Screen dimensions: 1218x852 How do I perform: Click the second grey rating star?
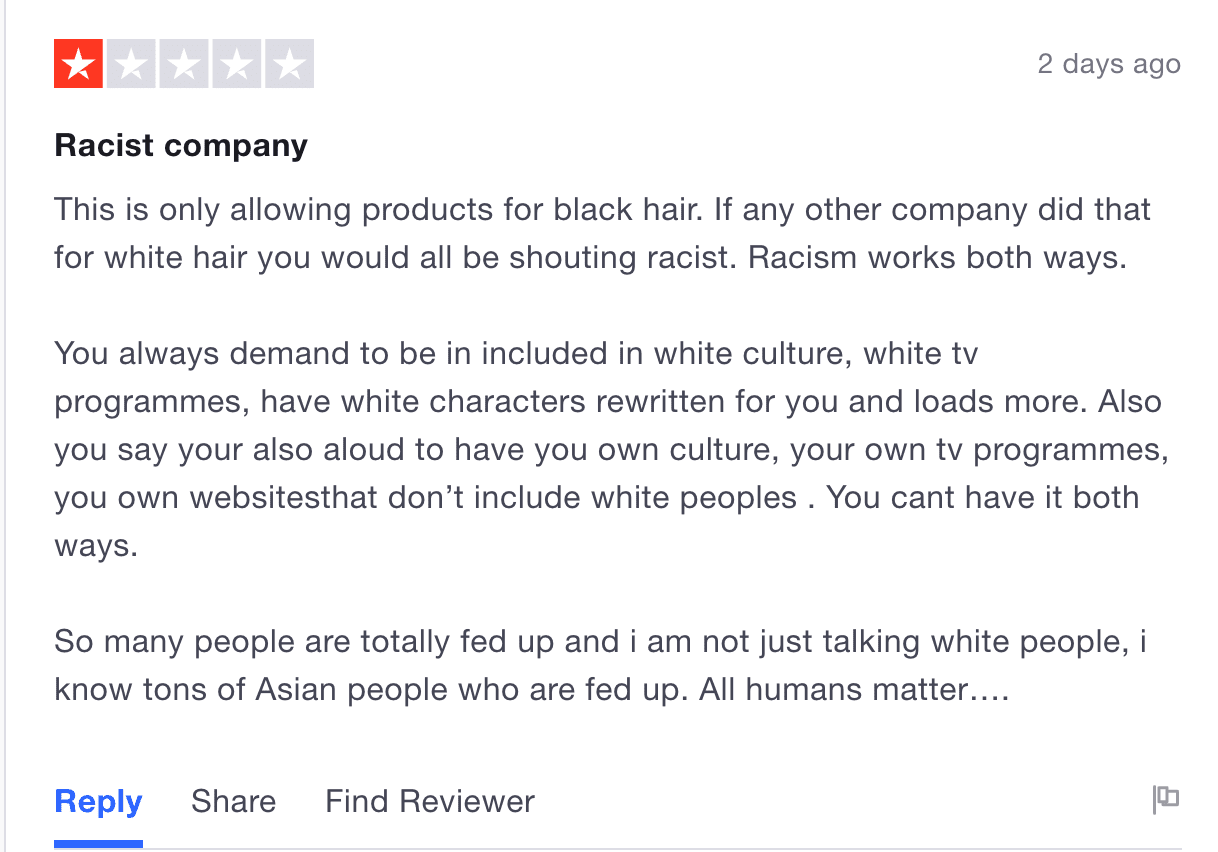click(x=132, y=65)
